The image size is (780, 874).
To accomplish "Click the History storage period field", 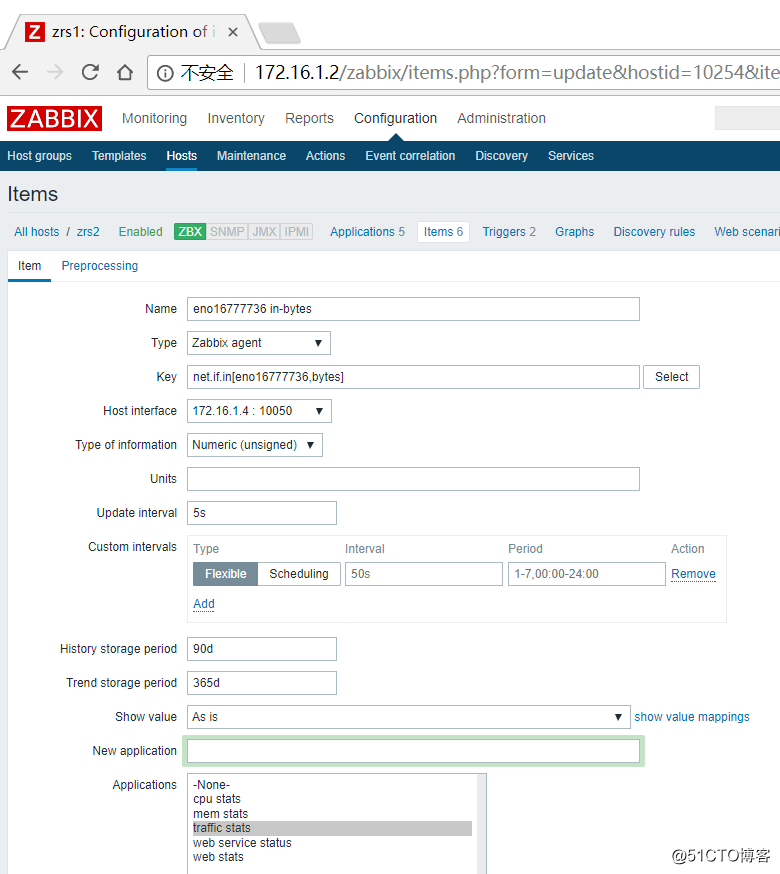I will [x=261, y=649].
